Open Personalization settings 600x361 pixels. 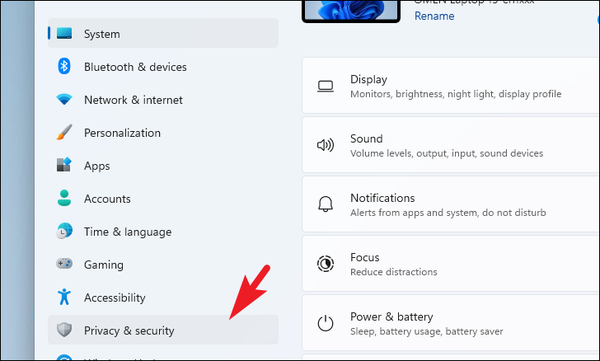click(x=163, y=132)
